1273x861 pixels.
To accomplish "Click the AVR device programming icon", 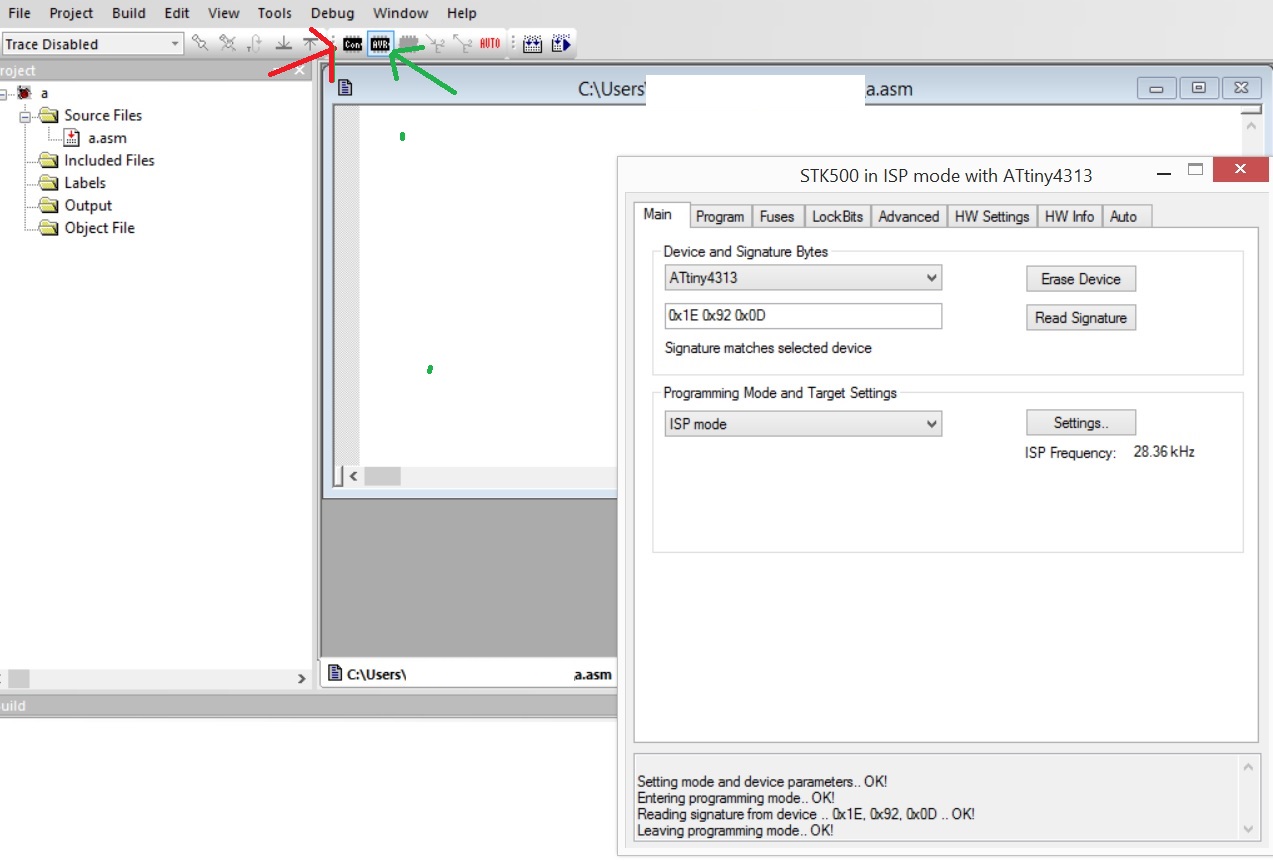I will [x=381, y=43].
